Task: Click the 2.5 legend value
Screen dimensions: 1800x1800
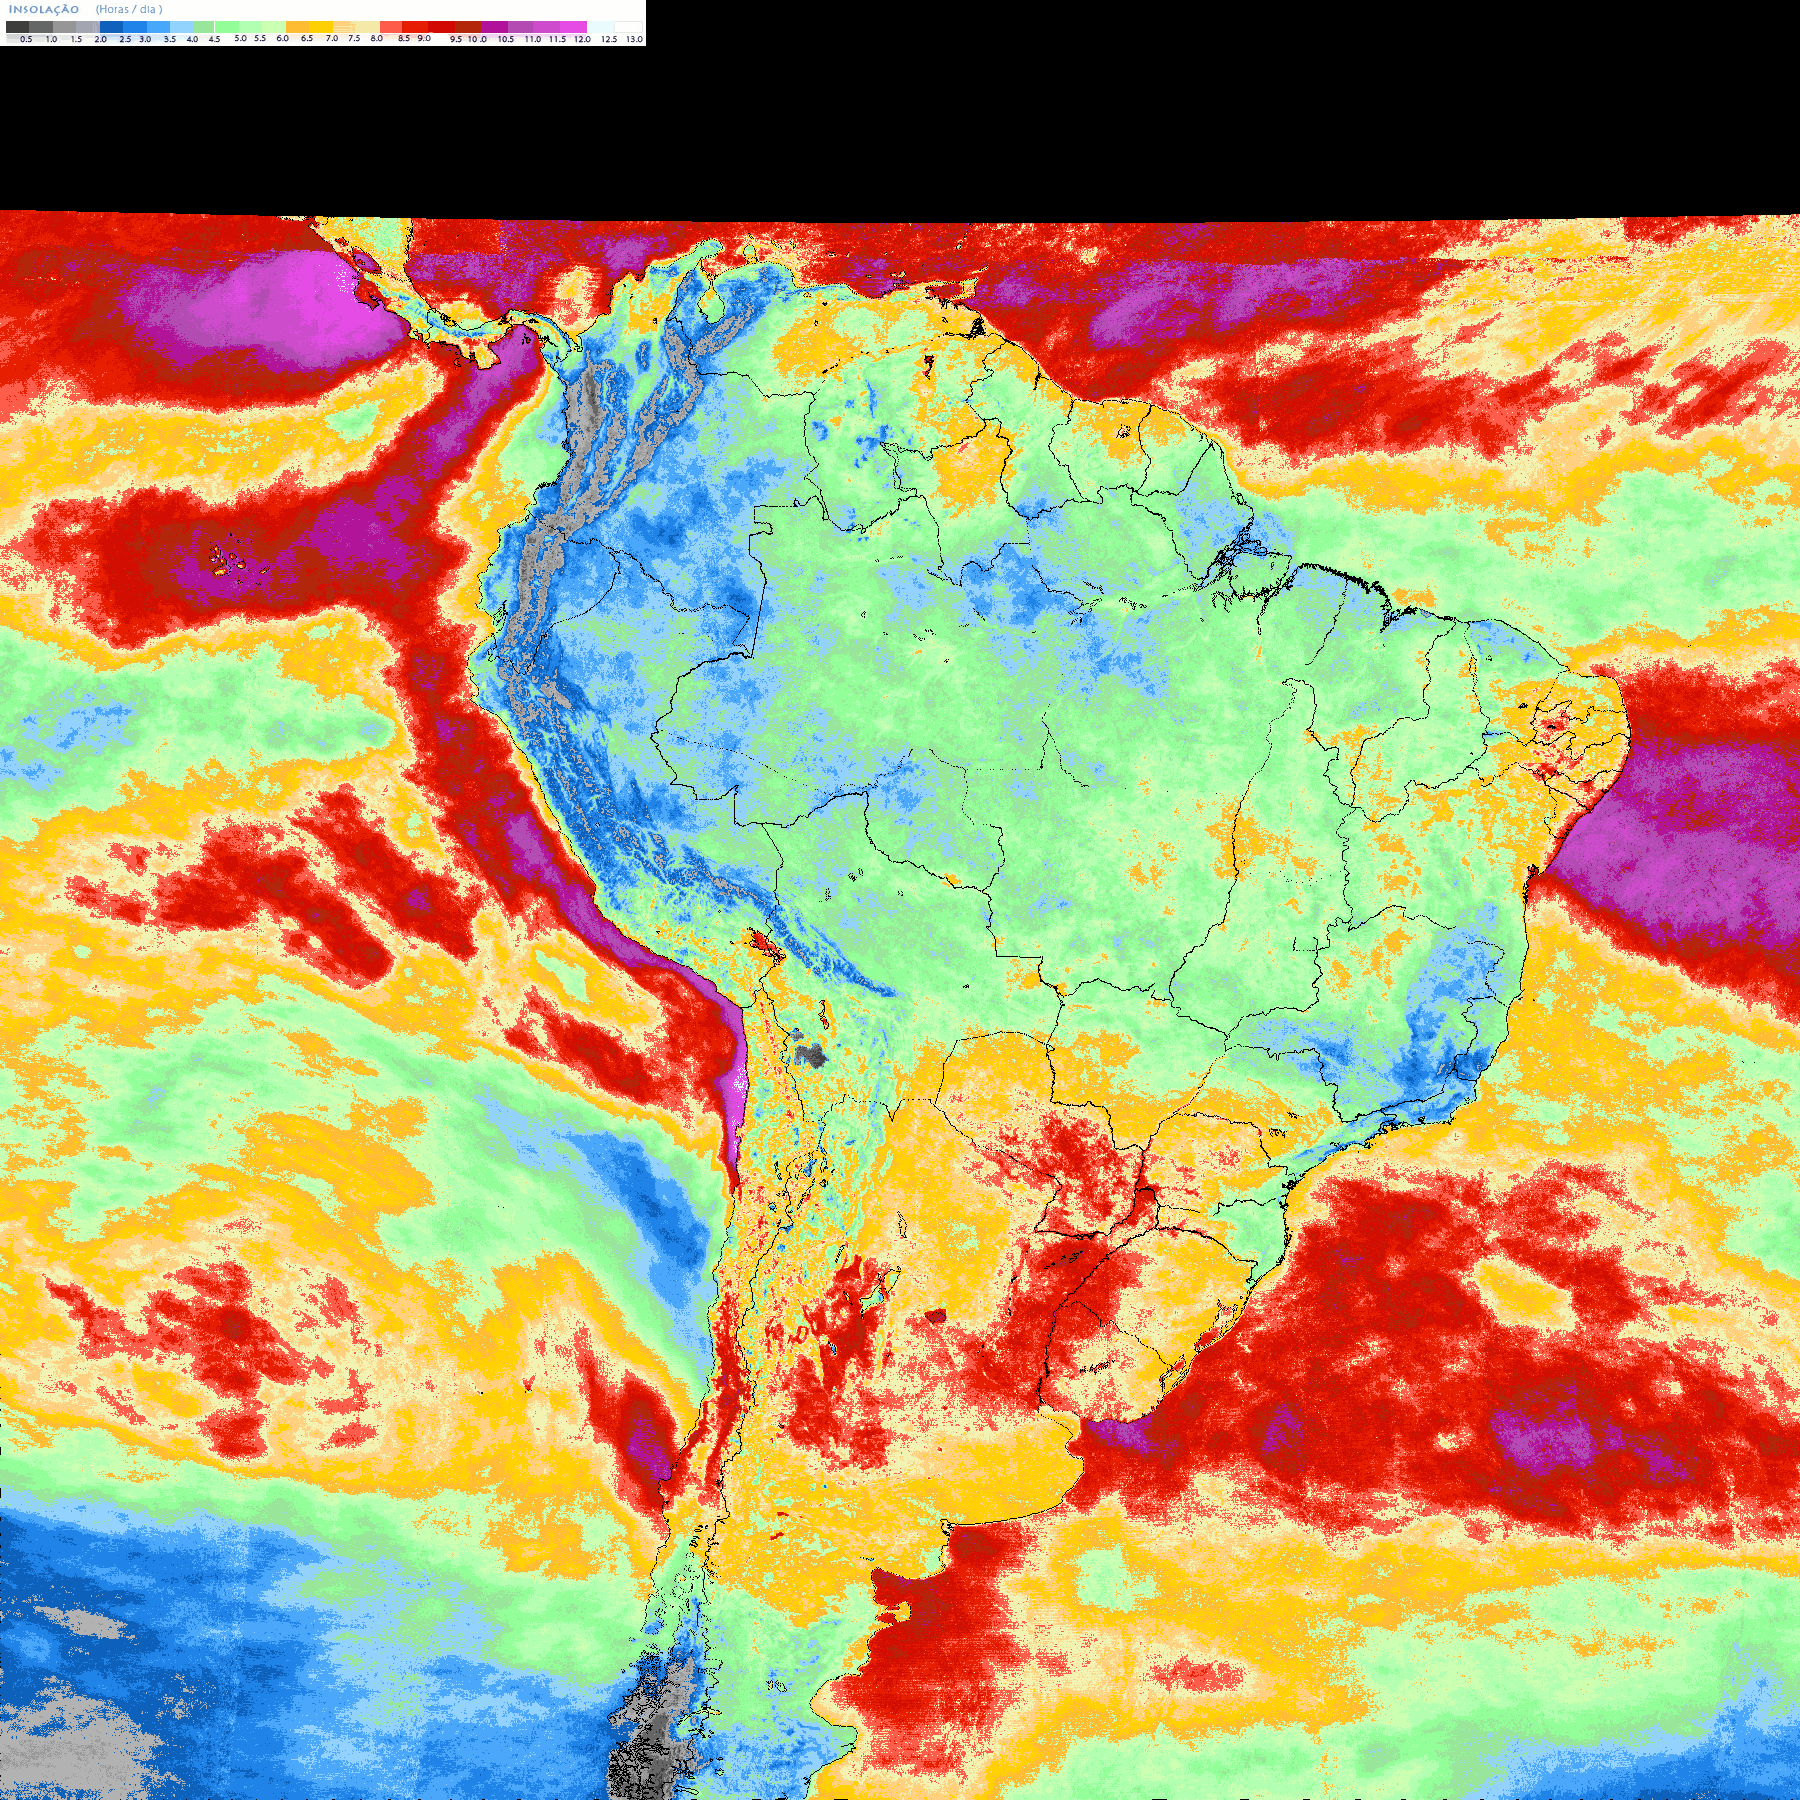Action: click(x=125, y=39)
